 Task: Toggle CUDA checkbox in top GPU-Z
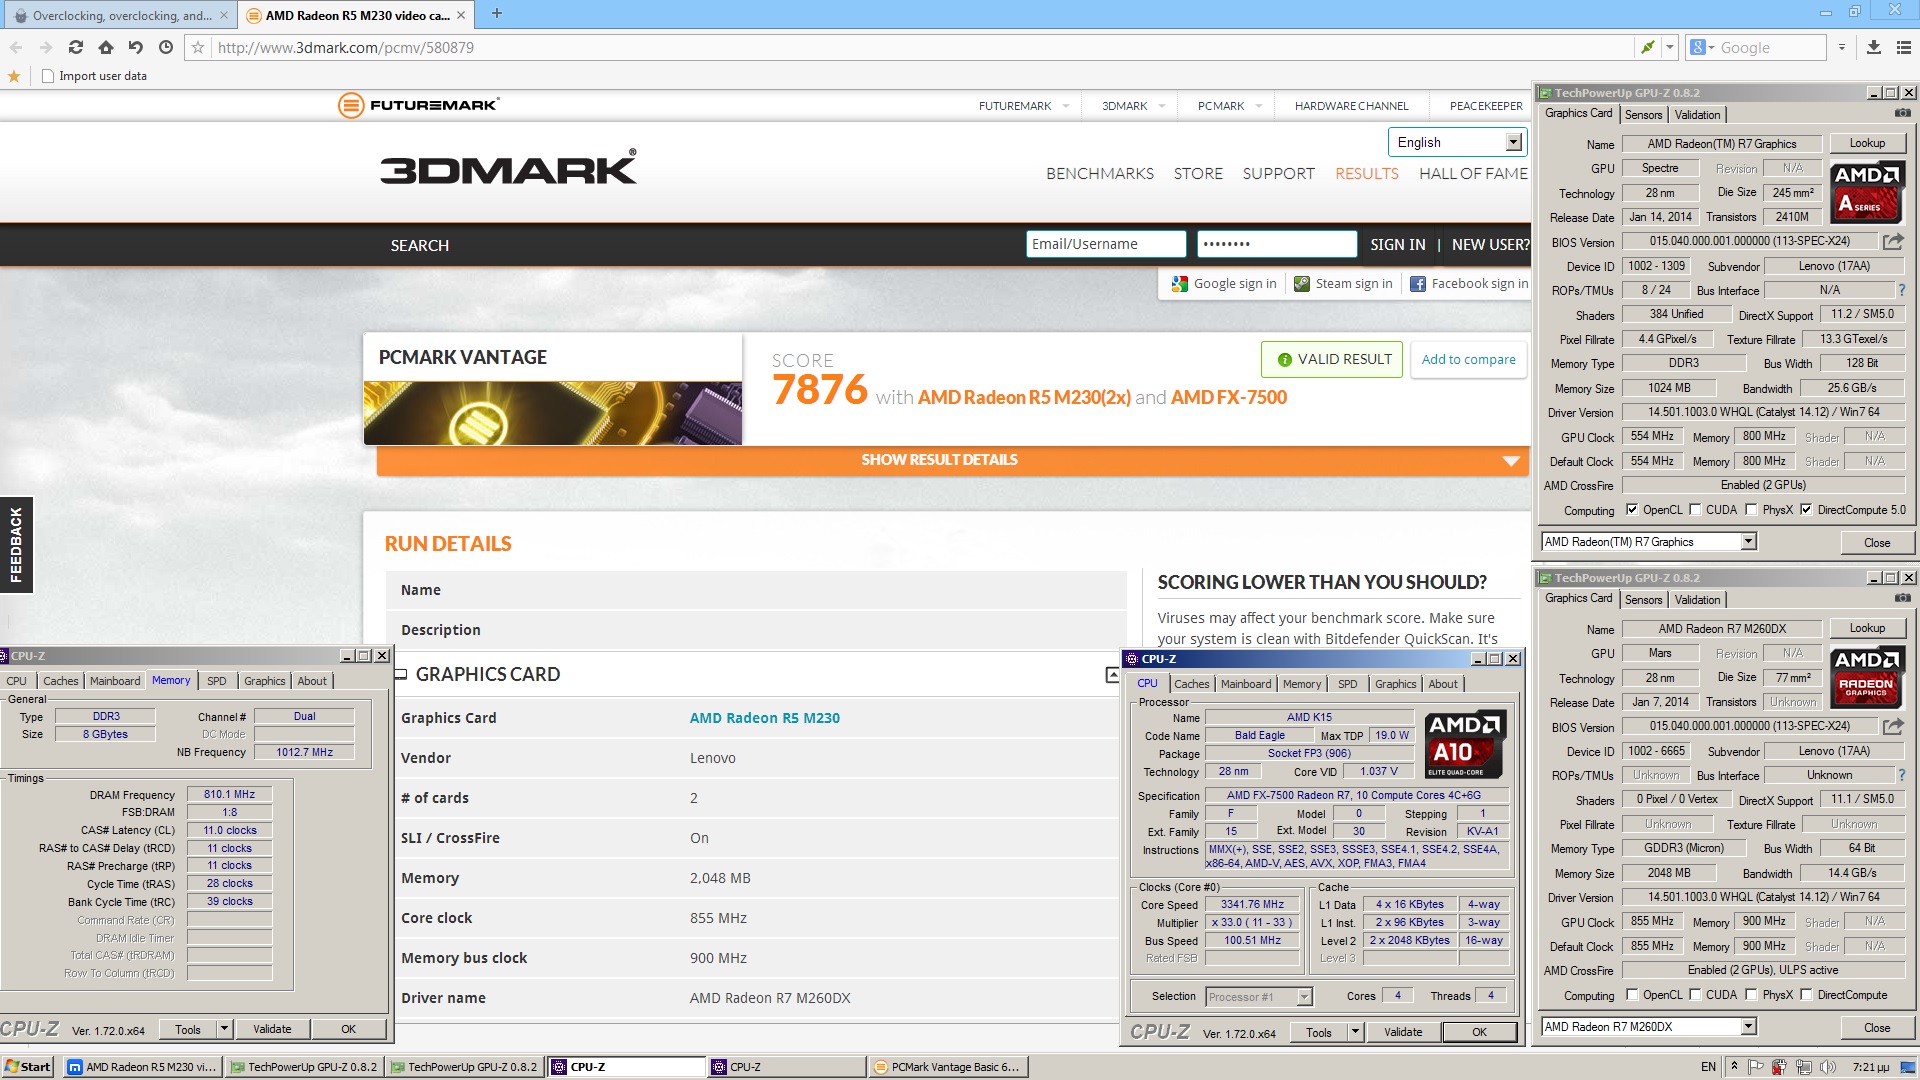(x=1695, y=509)
